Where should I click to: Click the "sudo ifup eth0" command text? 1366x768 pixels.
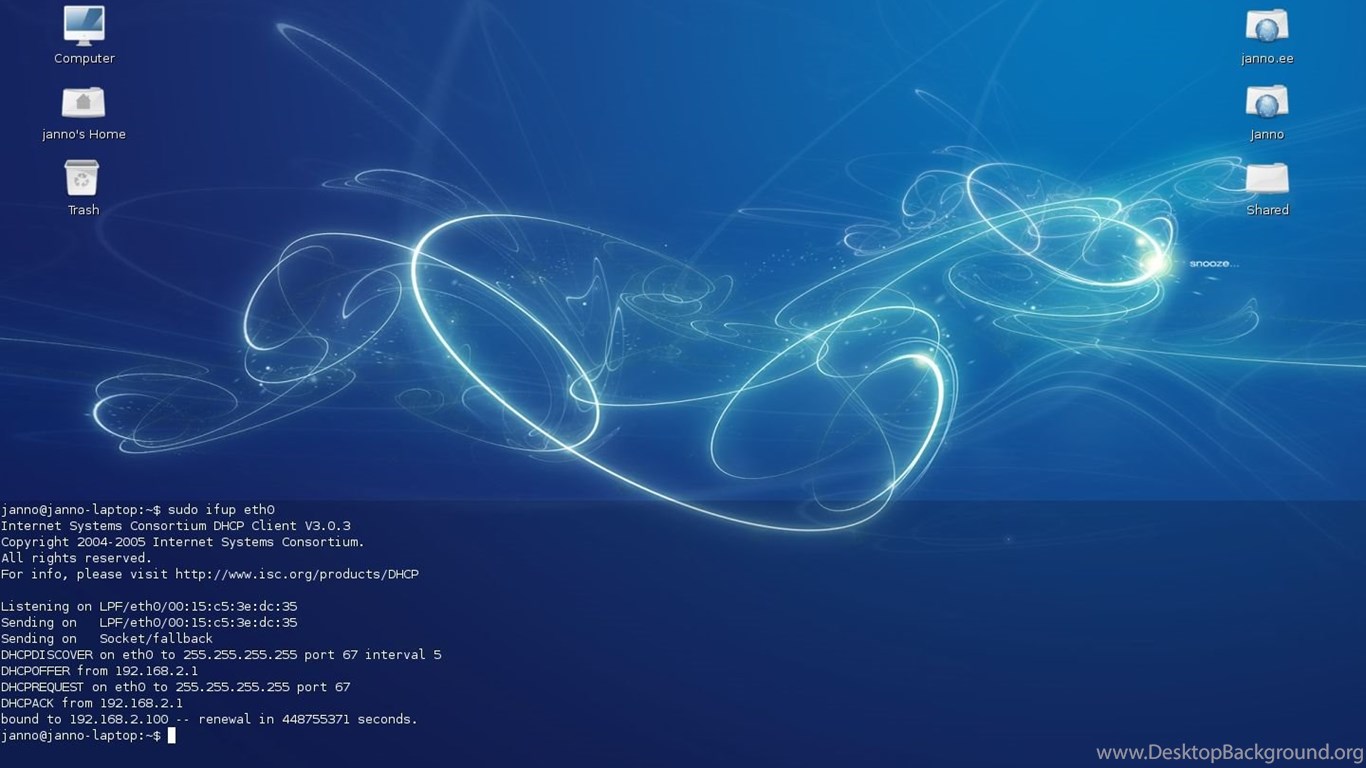point(221,510)
